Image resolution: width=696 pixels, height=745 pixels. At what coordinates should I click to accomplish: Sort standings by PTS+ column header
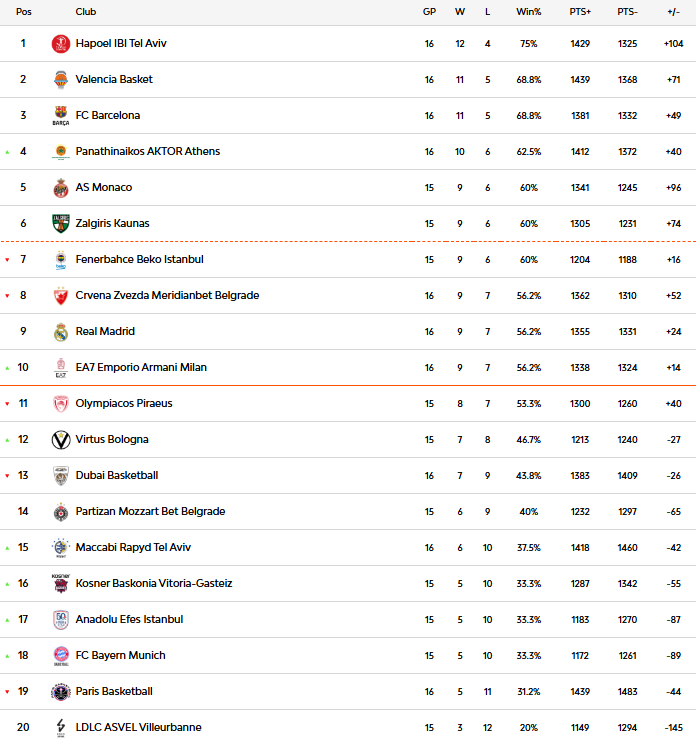580,12
